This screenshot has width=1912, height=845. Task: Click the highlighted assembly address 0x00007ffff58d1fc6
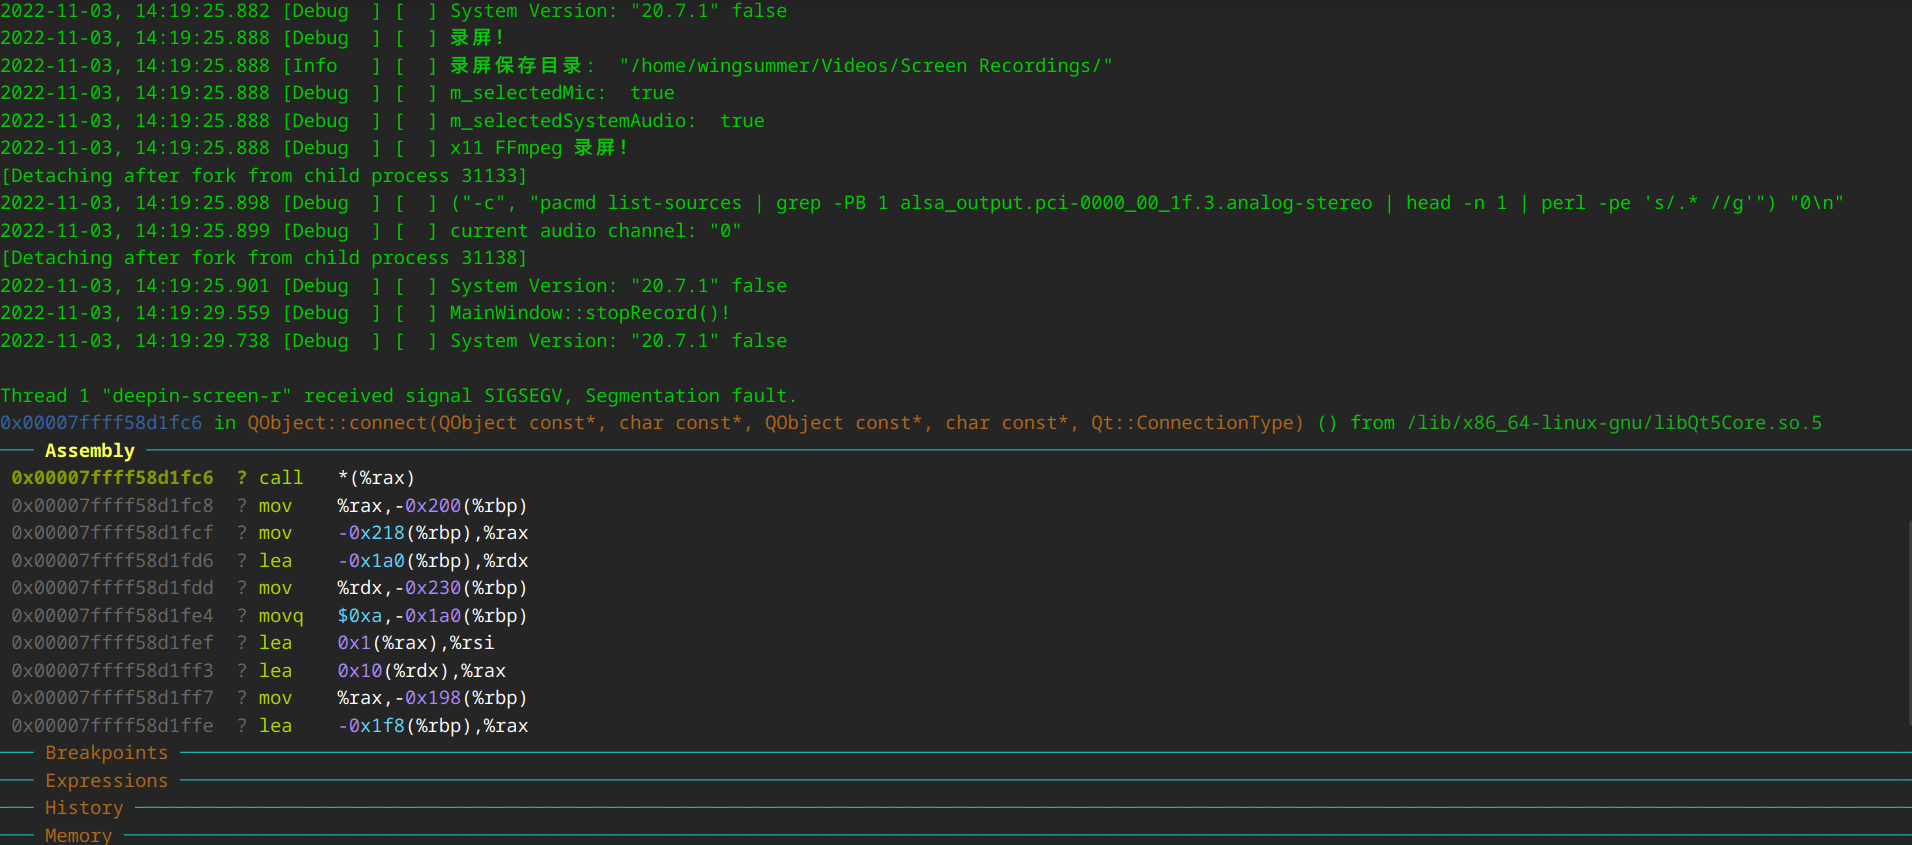(112, 478)
